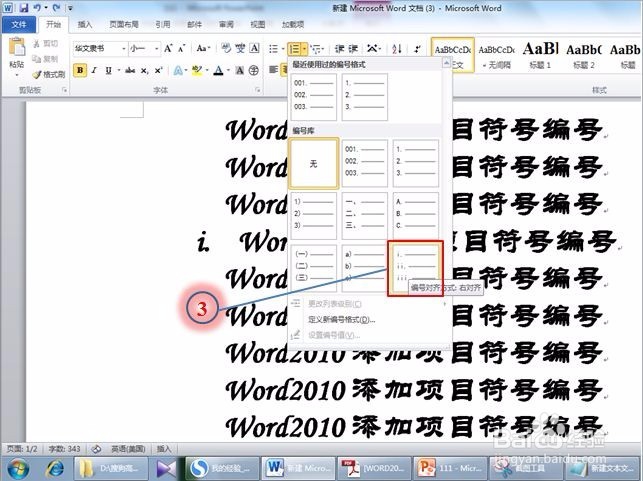Choose the 1) 2) 3) numbering format
The width and height of the screenshot is (643, 481).
(313, 215)
